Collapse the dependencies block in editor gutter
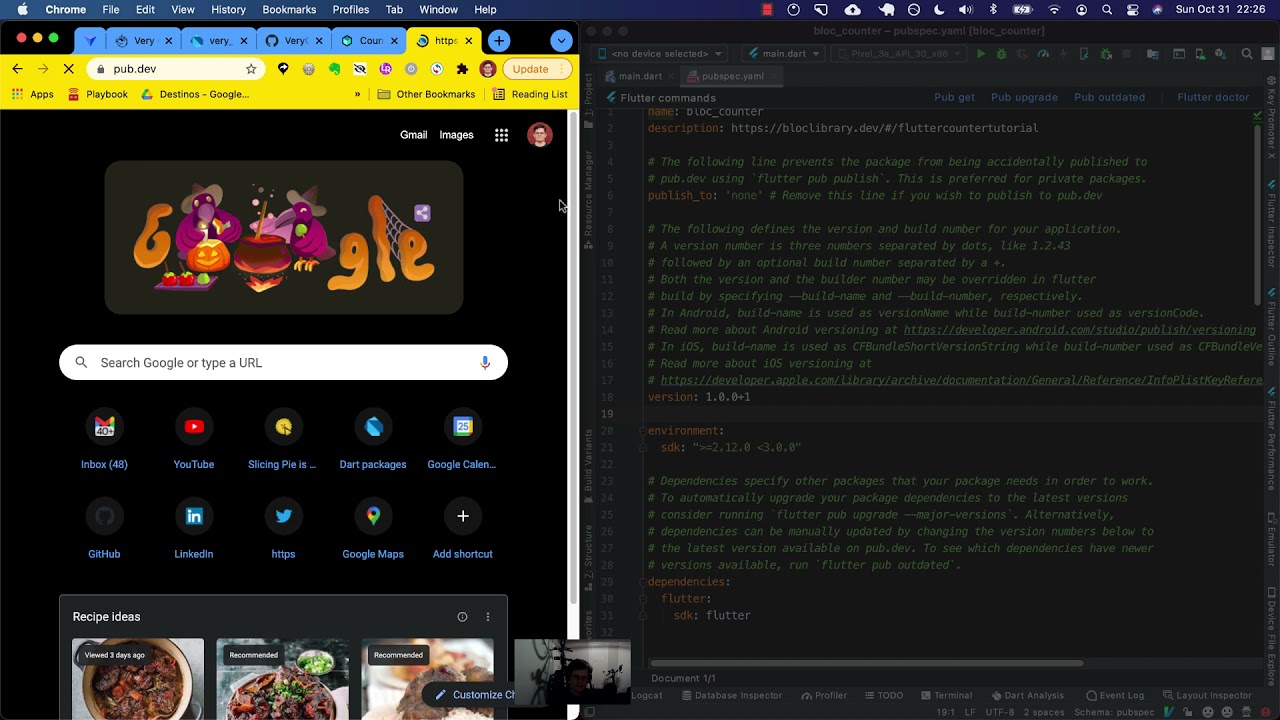This screenshot has height=720, width=1280. tap(642, 582)
